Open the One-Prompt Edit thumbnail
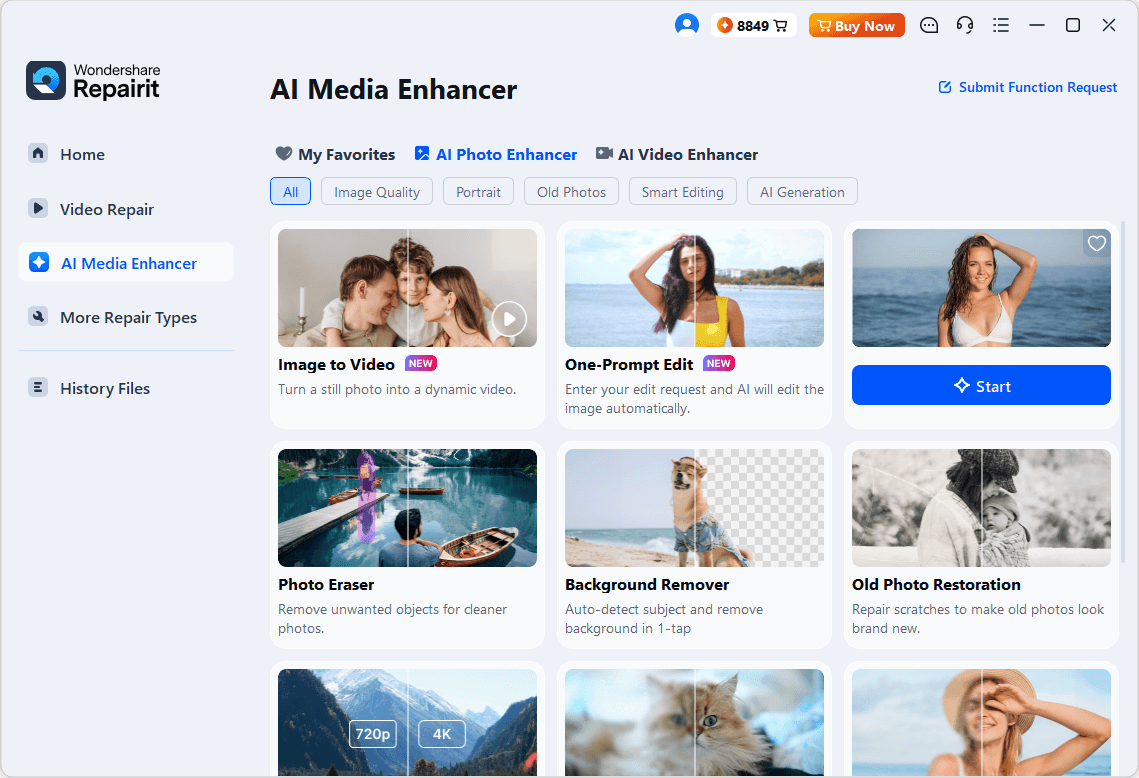Image resolution: width=1139 pixels, height=778 pixels. coord(694,288)
